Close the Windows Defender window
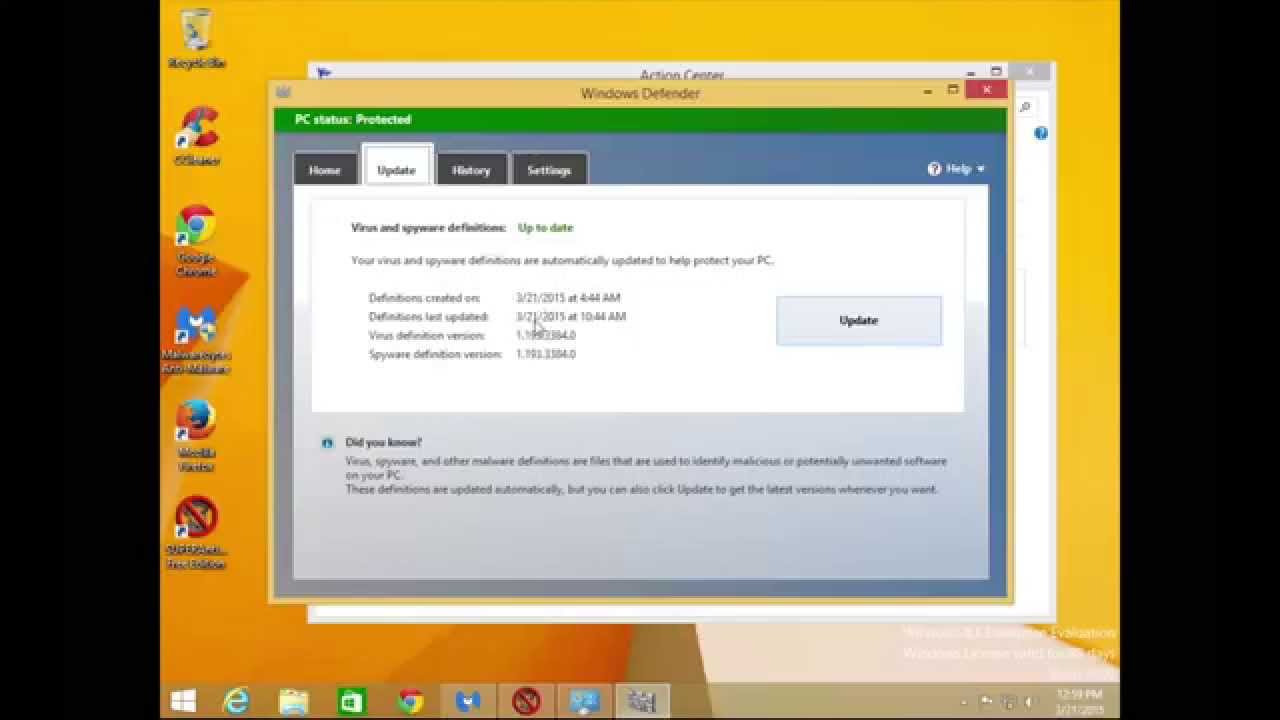The width and height of the screenshot is (1280, 720). [987, 90]
